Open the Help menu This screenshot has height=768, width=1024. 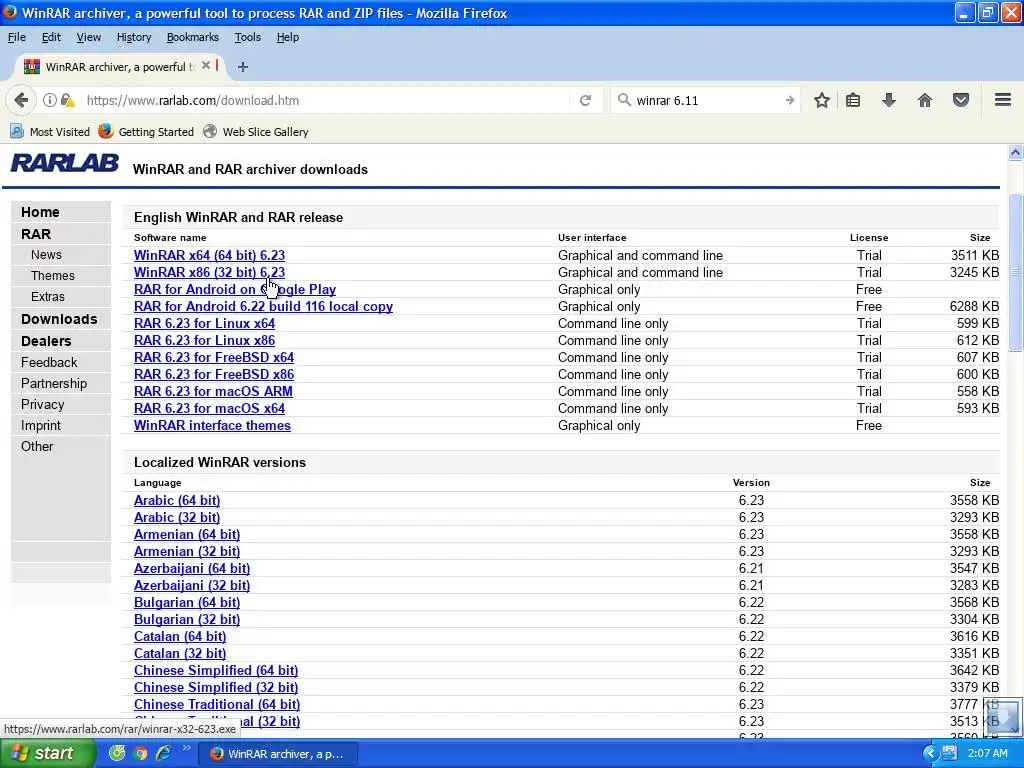click(x=287, y=37)
